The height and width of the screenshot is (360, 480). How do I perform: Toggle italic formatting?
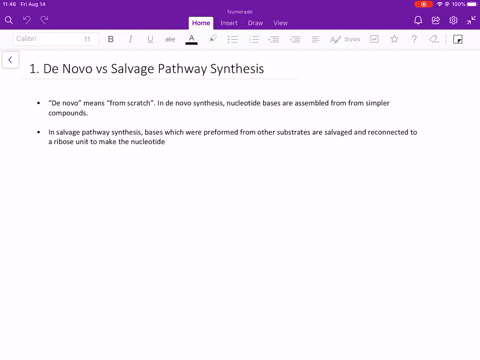(130, 39)
